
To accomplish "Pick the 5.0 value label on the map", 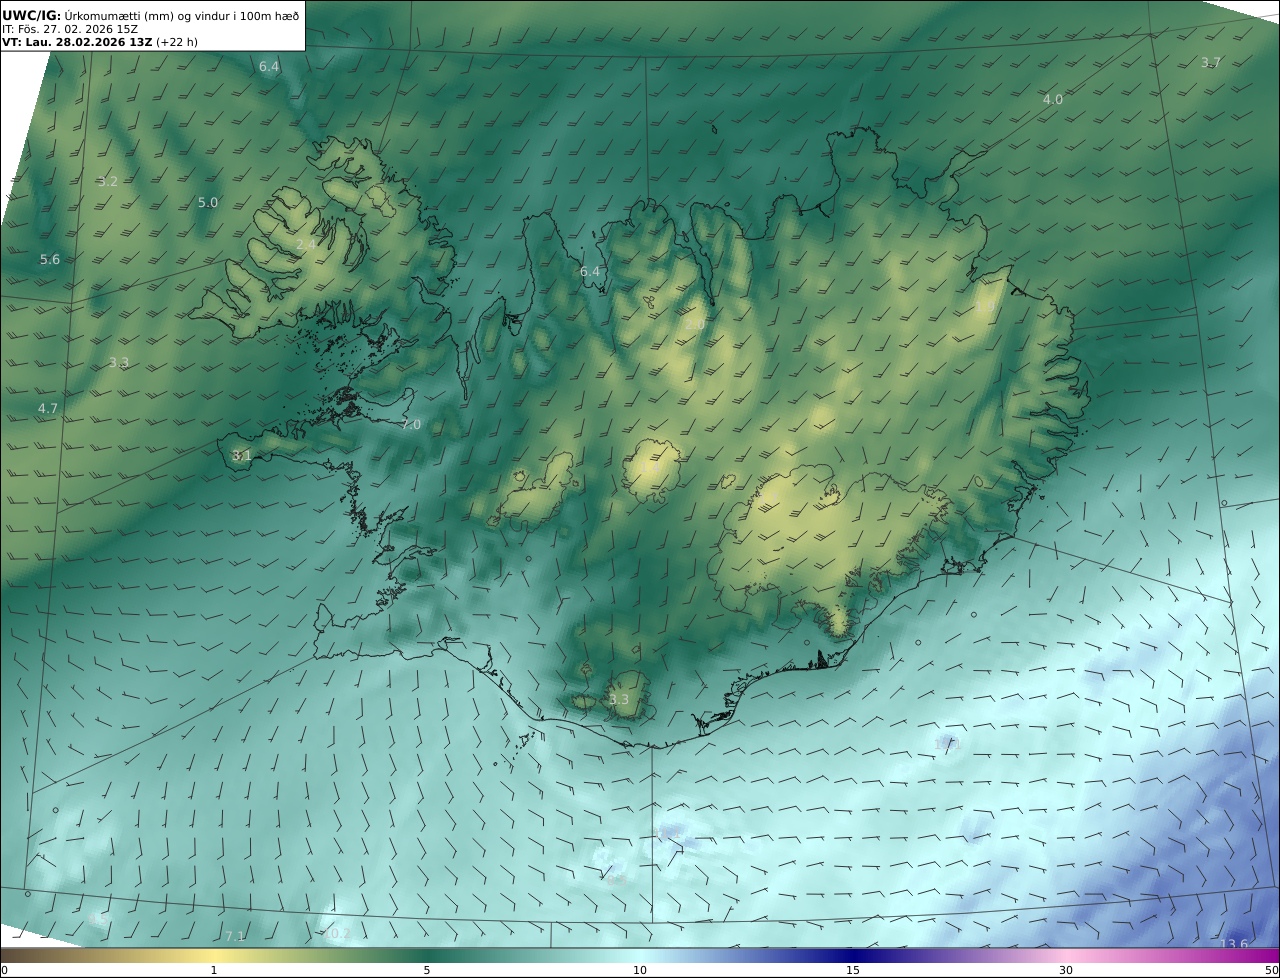I will (207, 202).
